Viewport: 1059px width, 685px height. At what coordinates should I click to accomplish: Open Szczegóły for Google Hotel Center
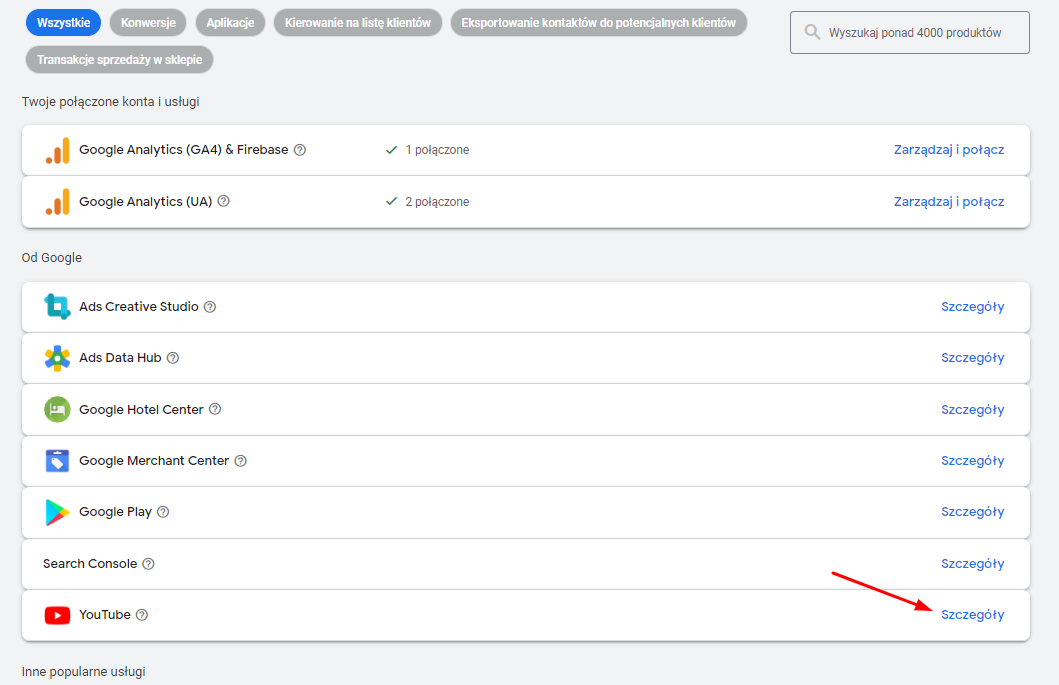(x=973, y=409)
